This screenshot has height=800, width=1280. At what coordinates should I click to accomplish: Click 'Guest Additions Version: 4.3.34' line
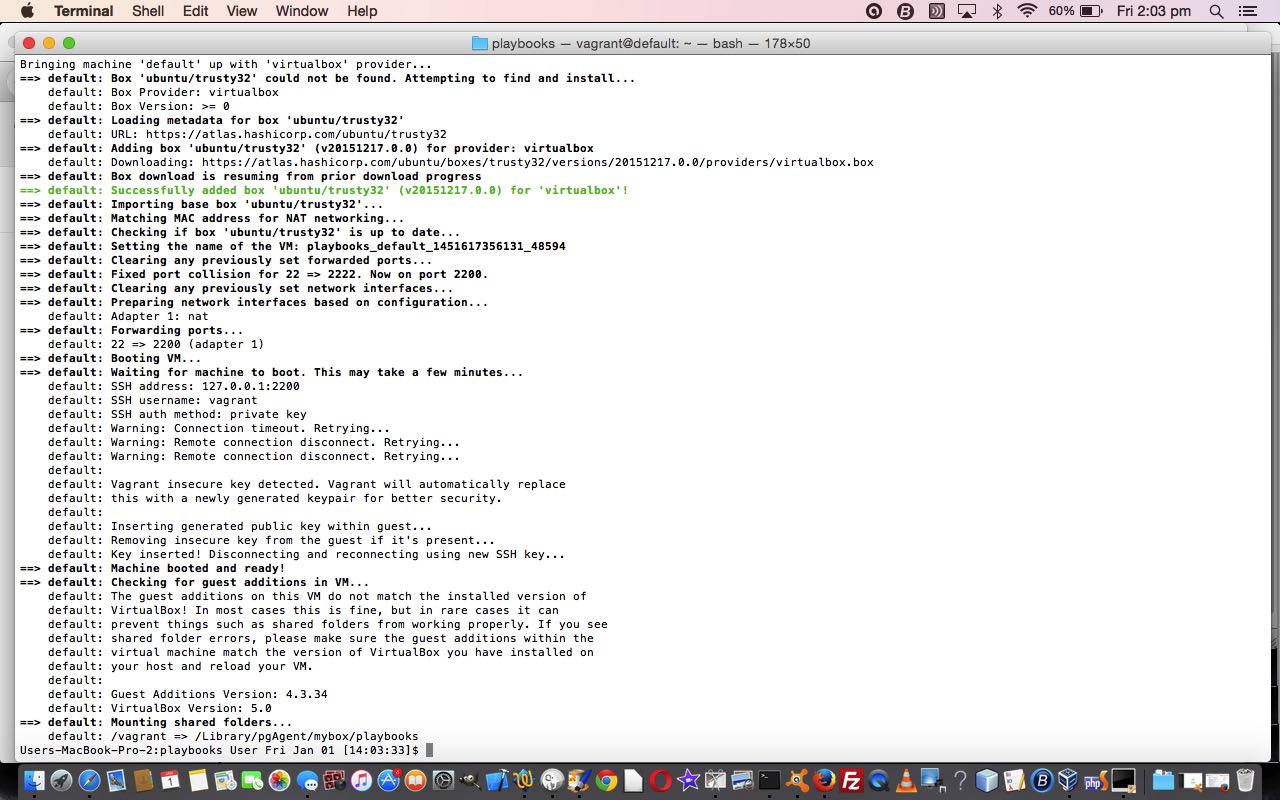(187, 694)
